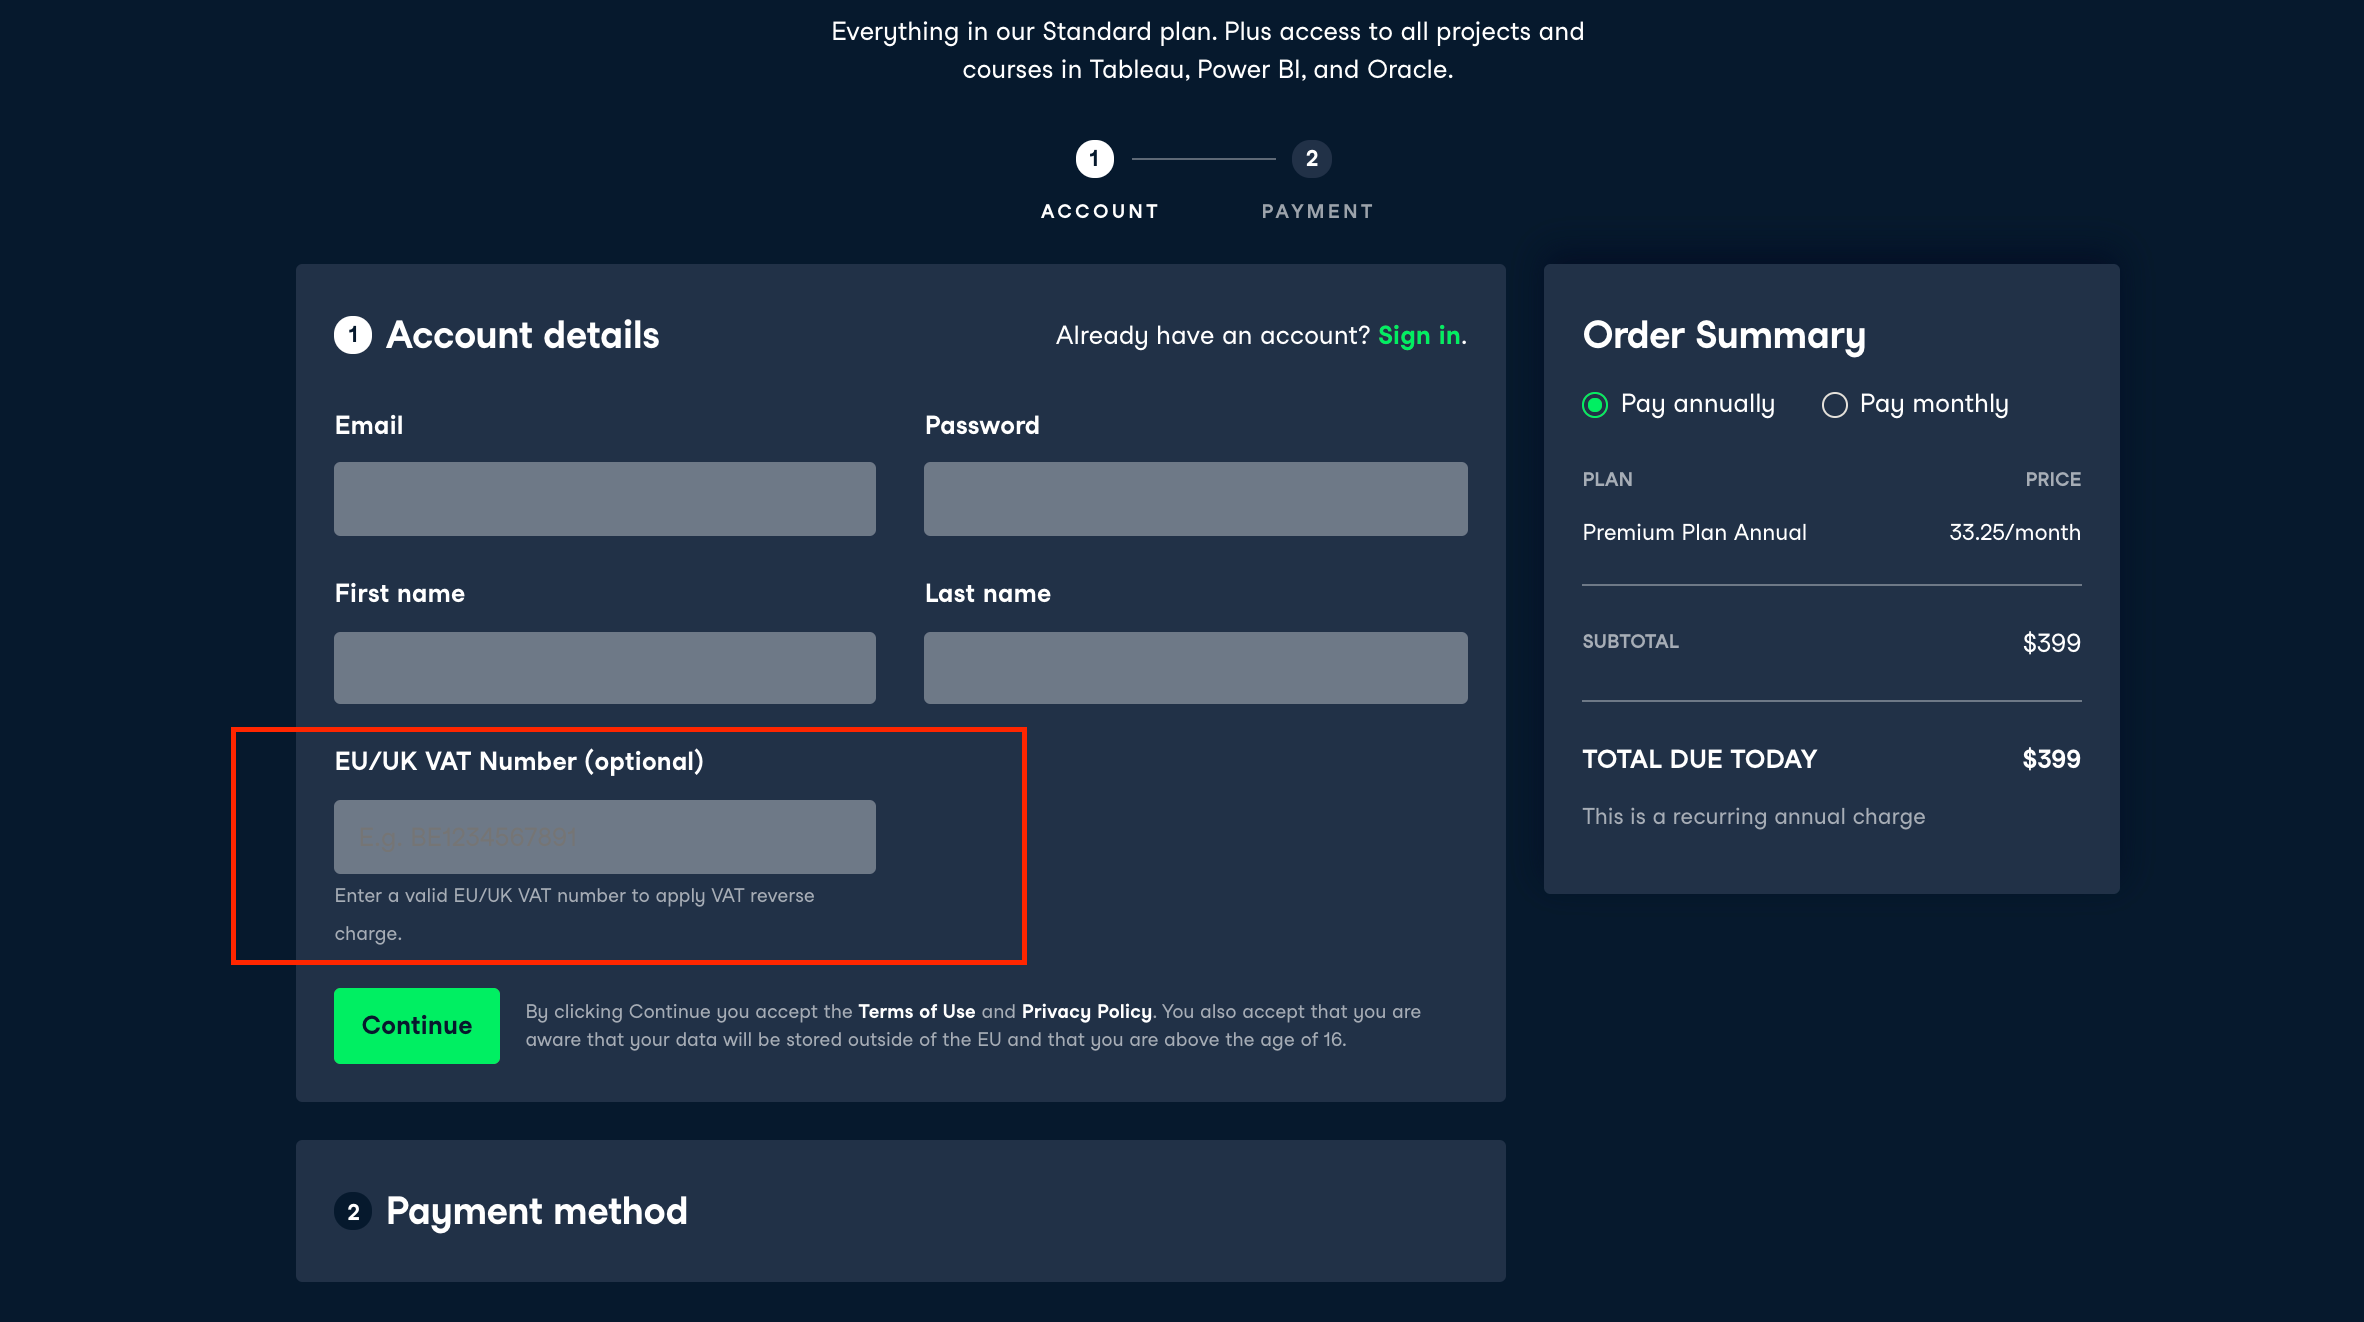Focus the Password input field
Viewport: 2364px width, 1322px height.
tap(1195, 499)
